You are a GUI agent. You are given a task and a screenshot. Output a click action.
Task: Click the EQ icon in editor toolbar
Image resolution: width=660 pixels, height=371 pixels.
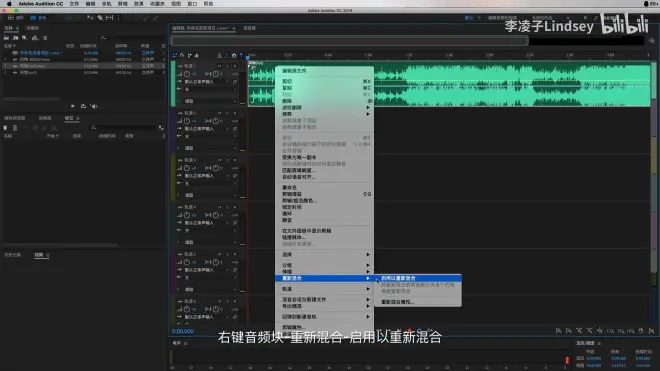pyautogui.click(x=197, y=55)
